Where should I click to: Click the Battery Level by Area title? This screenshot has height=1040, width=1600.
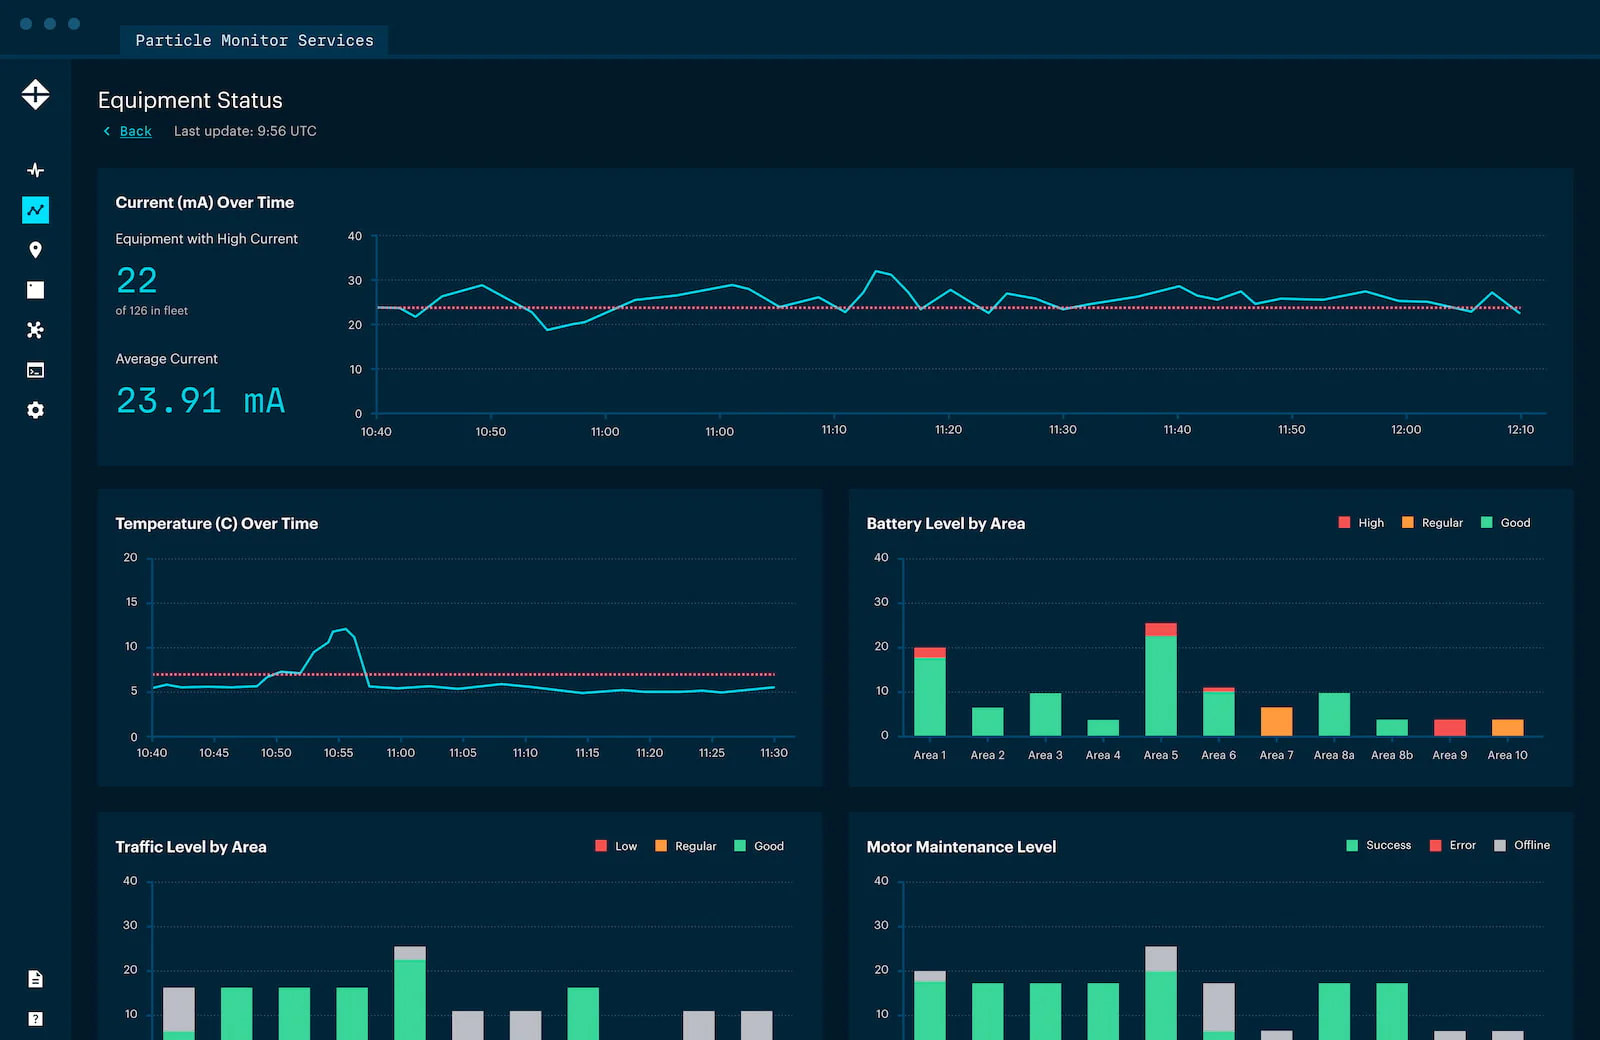point(946,523)
